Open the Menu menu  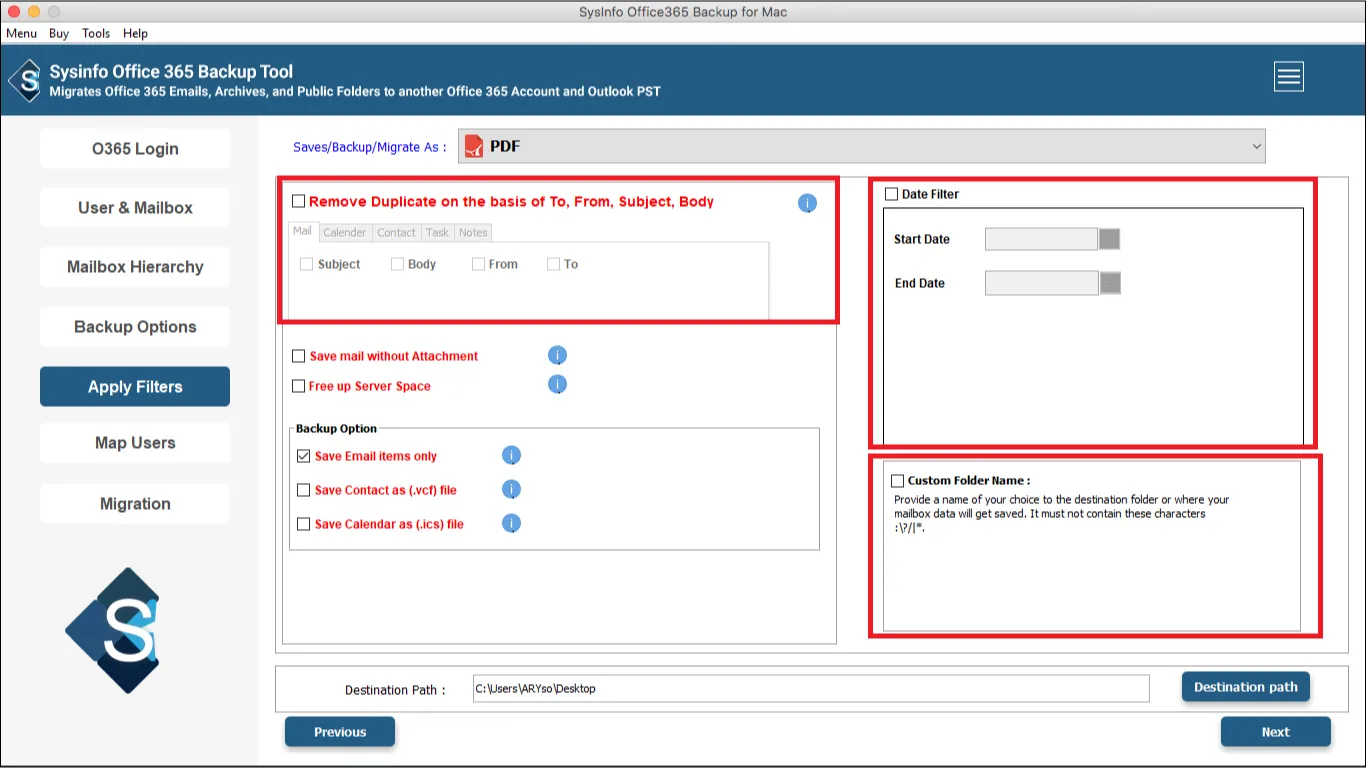[x=21, y=33]
